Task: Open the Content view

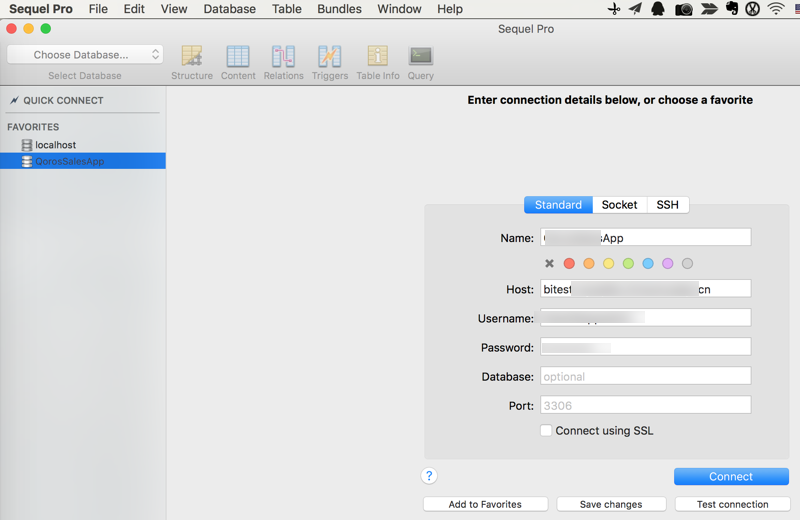Action: tap(238, 62)
